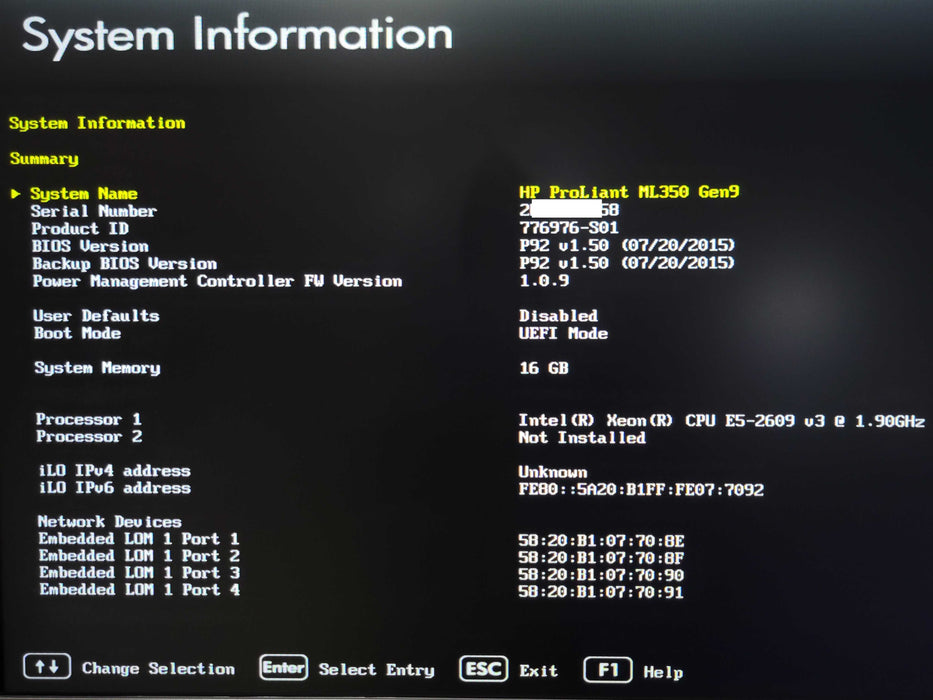Click the F1 key icon
The width and height of the screenshot is (933, 700).
pyautogui.click(x=607, y=669)
